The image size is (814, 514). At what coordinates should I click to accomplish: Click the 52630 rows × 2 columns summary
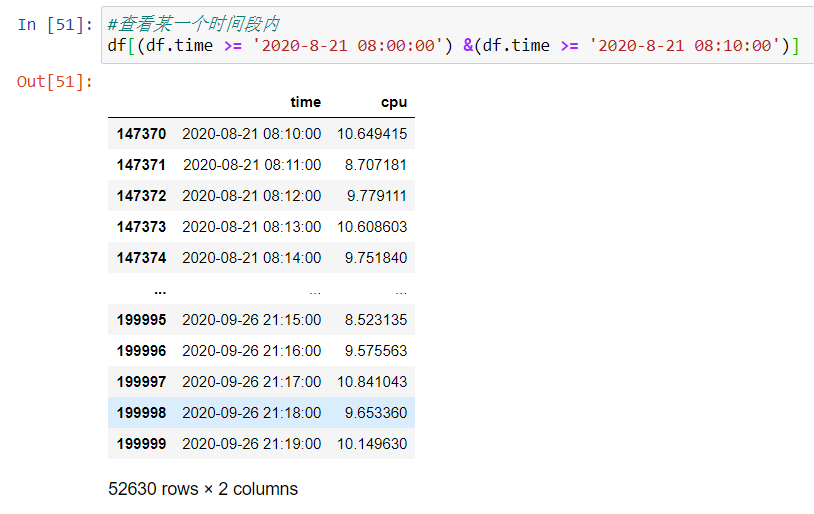coord(203,489)
